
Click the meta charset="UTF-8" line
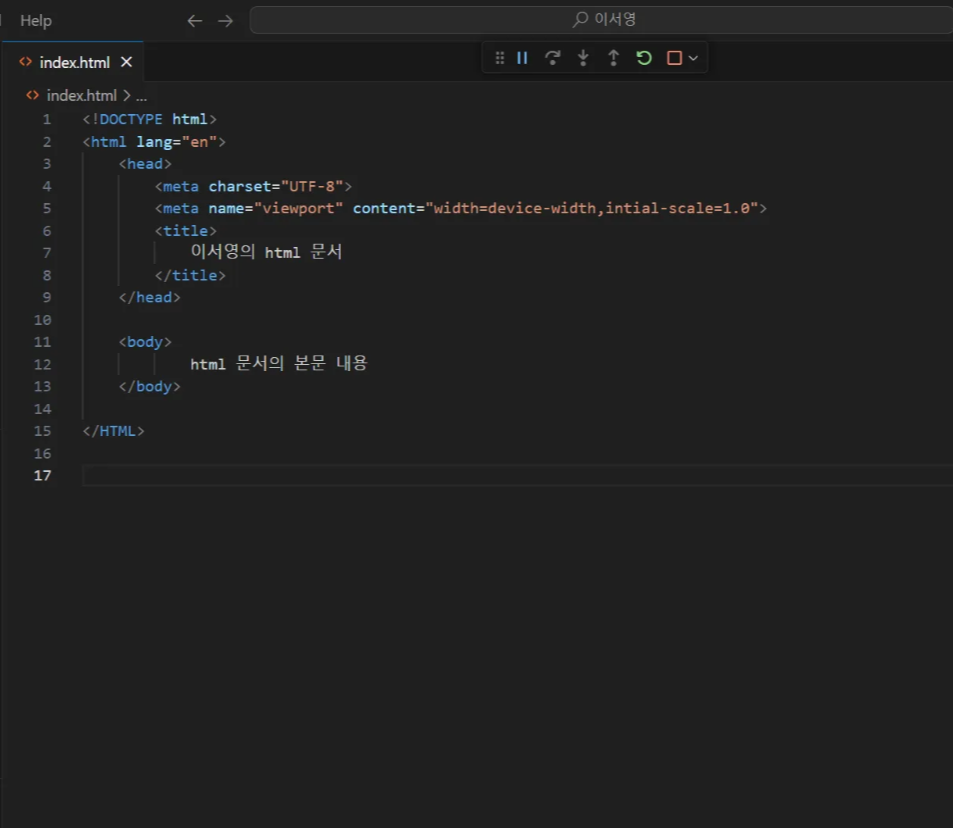[x=253, y=186]
